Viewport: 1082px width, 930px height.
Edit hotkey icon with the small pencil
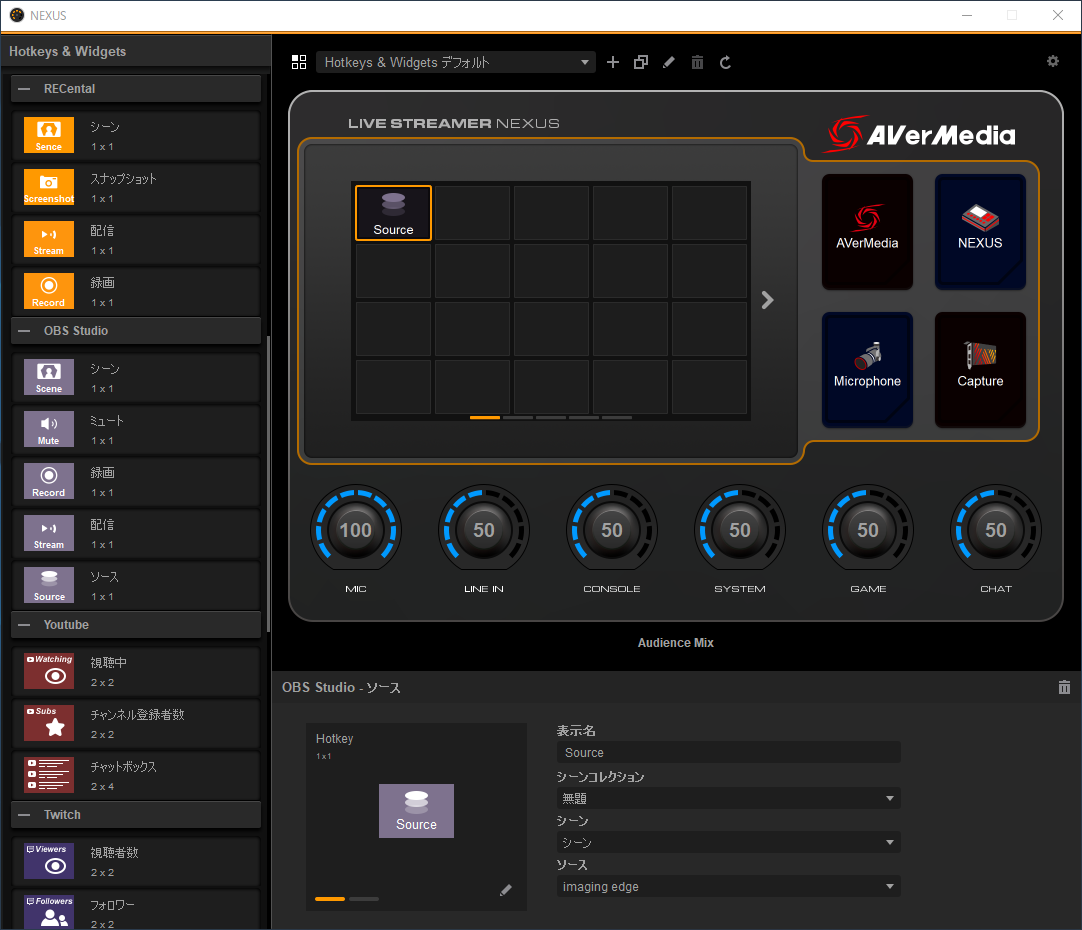pos(506,890)
